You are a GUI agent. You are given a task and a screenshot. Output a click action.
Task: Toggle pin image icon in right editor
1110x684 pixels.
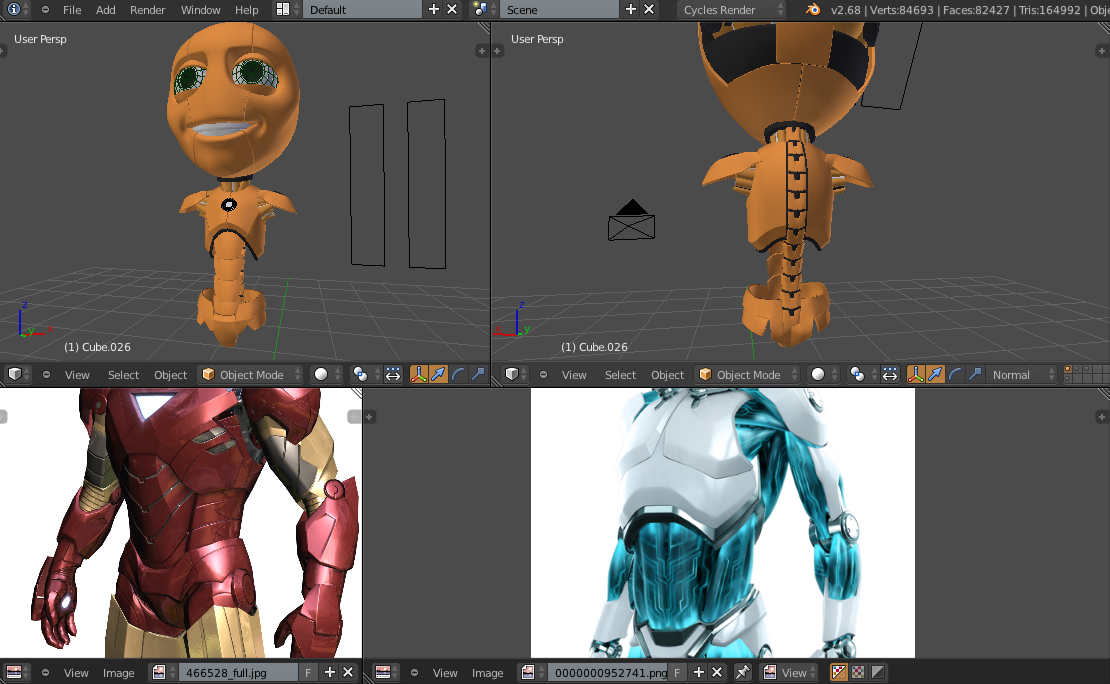[x=742, y=673]
